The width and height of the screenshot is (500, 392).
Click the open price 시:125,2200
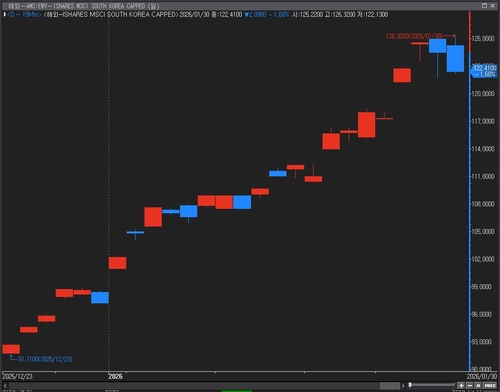click(x=307, y=15)
